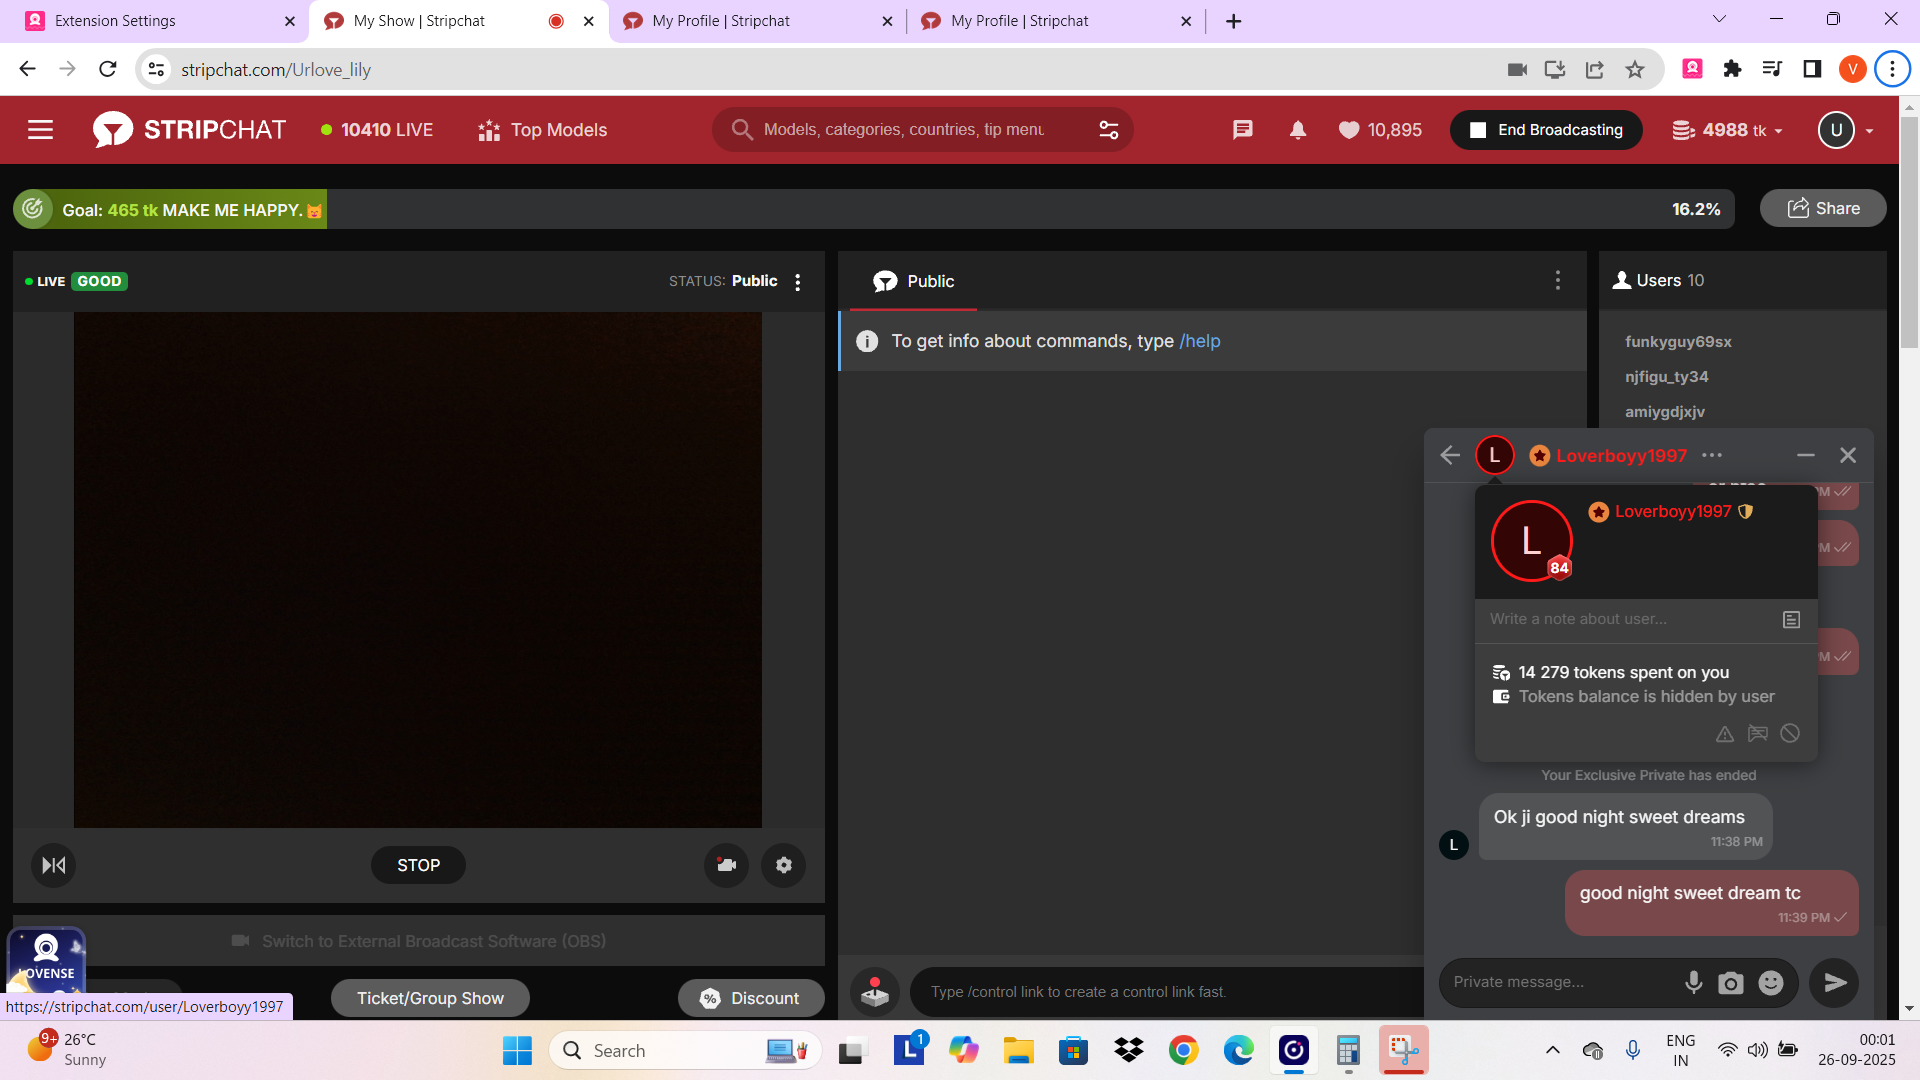Click the mirror flip video icon

point(54,865)
